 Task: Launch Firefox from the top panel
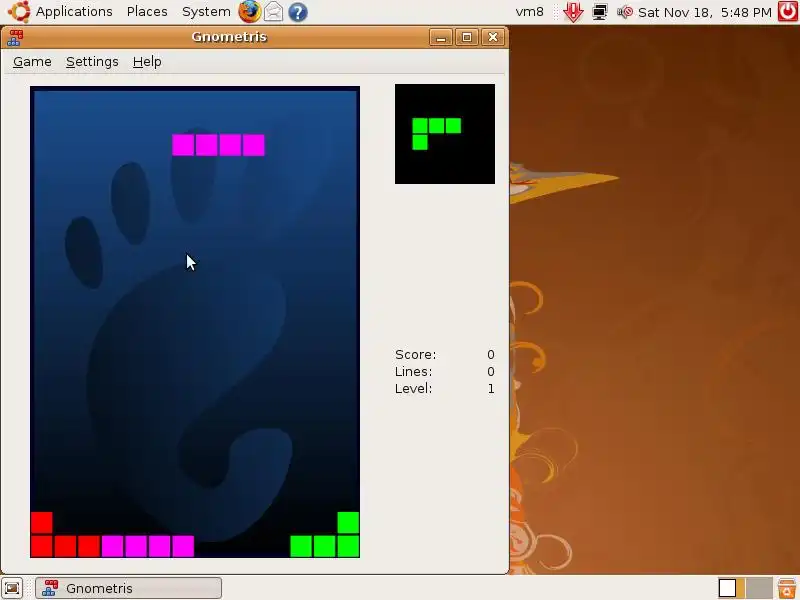249,12
